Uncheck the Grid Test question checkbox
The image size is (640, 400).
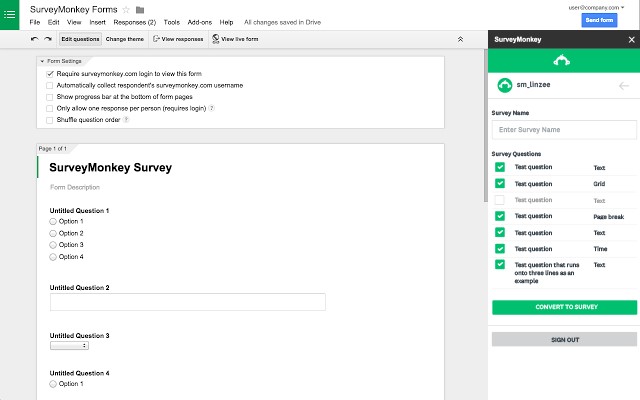[x=500, y=183]
